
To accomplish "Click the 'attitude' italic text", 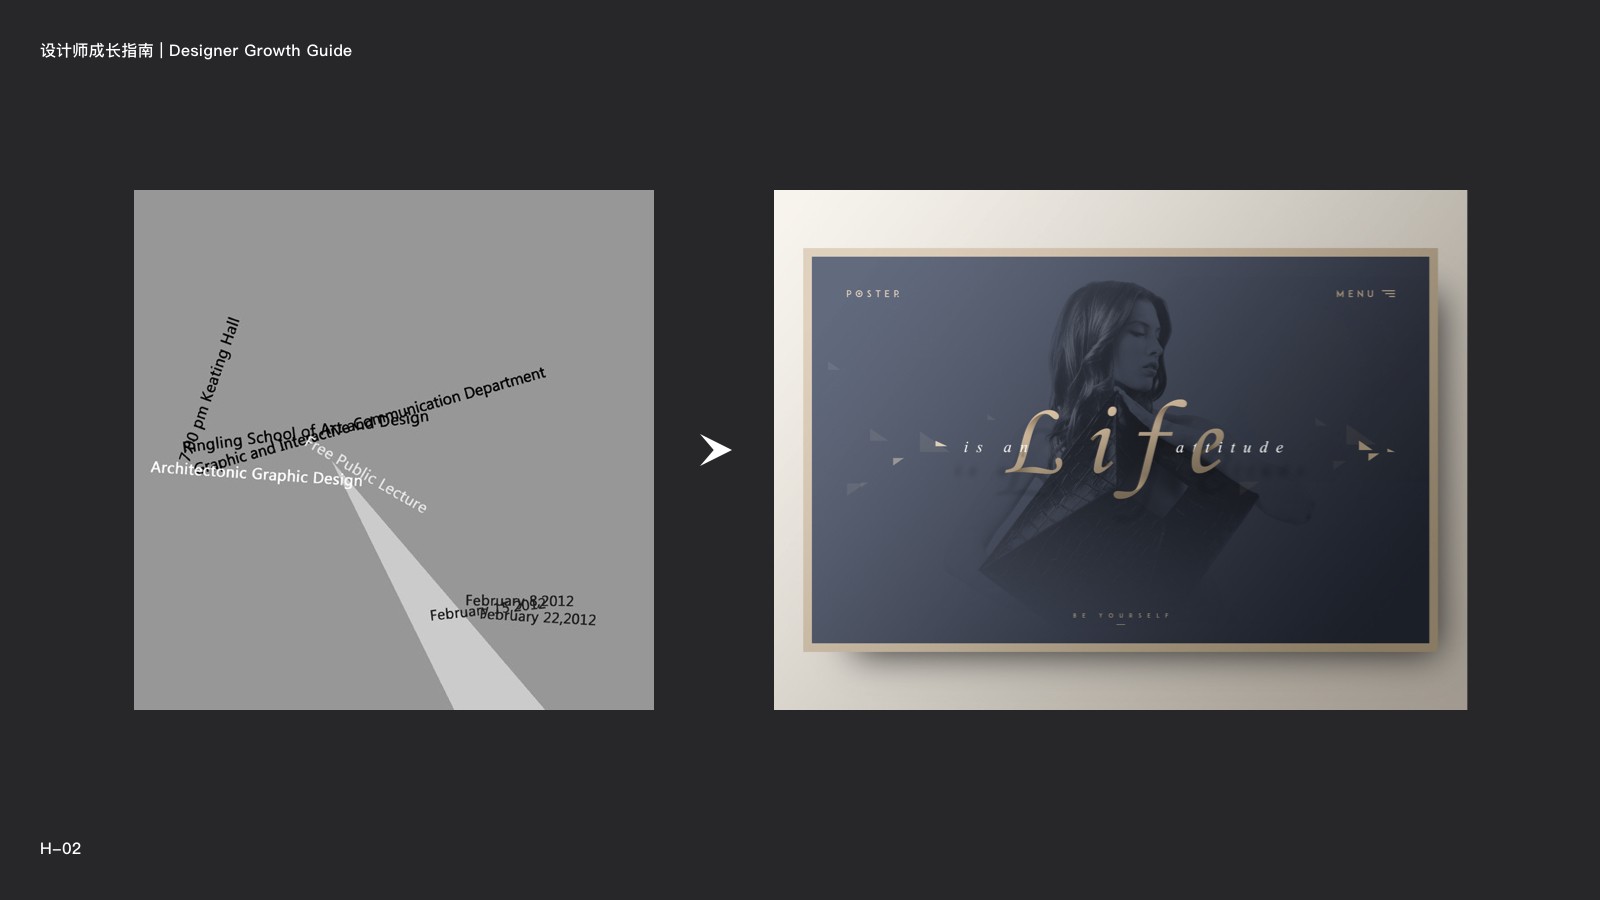I will coord(1230,447).
